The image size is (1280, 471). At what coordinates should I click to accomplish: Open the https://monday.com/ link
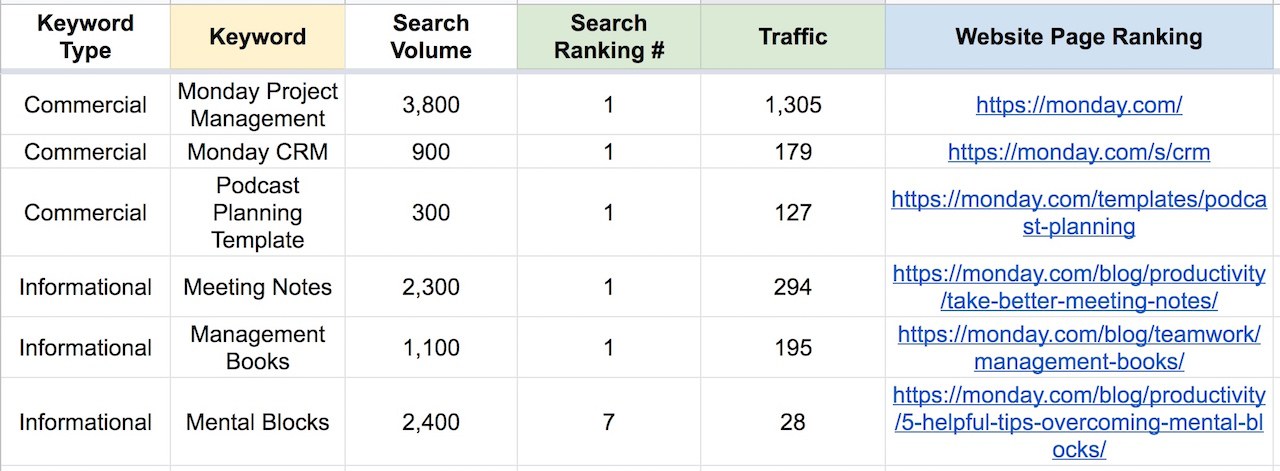pyautogui.click(x=1079, y=105)
